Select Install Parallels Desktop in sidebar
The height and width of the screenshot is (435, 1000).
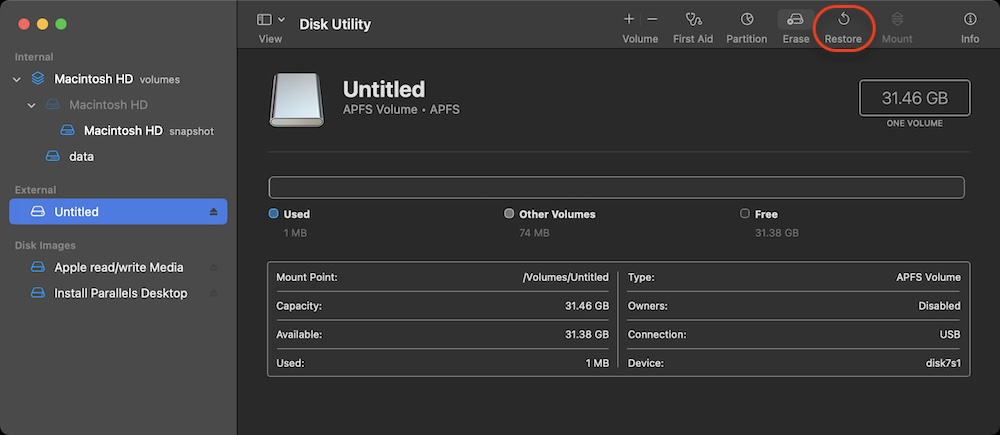[x=120, y=294]
